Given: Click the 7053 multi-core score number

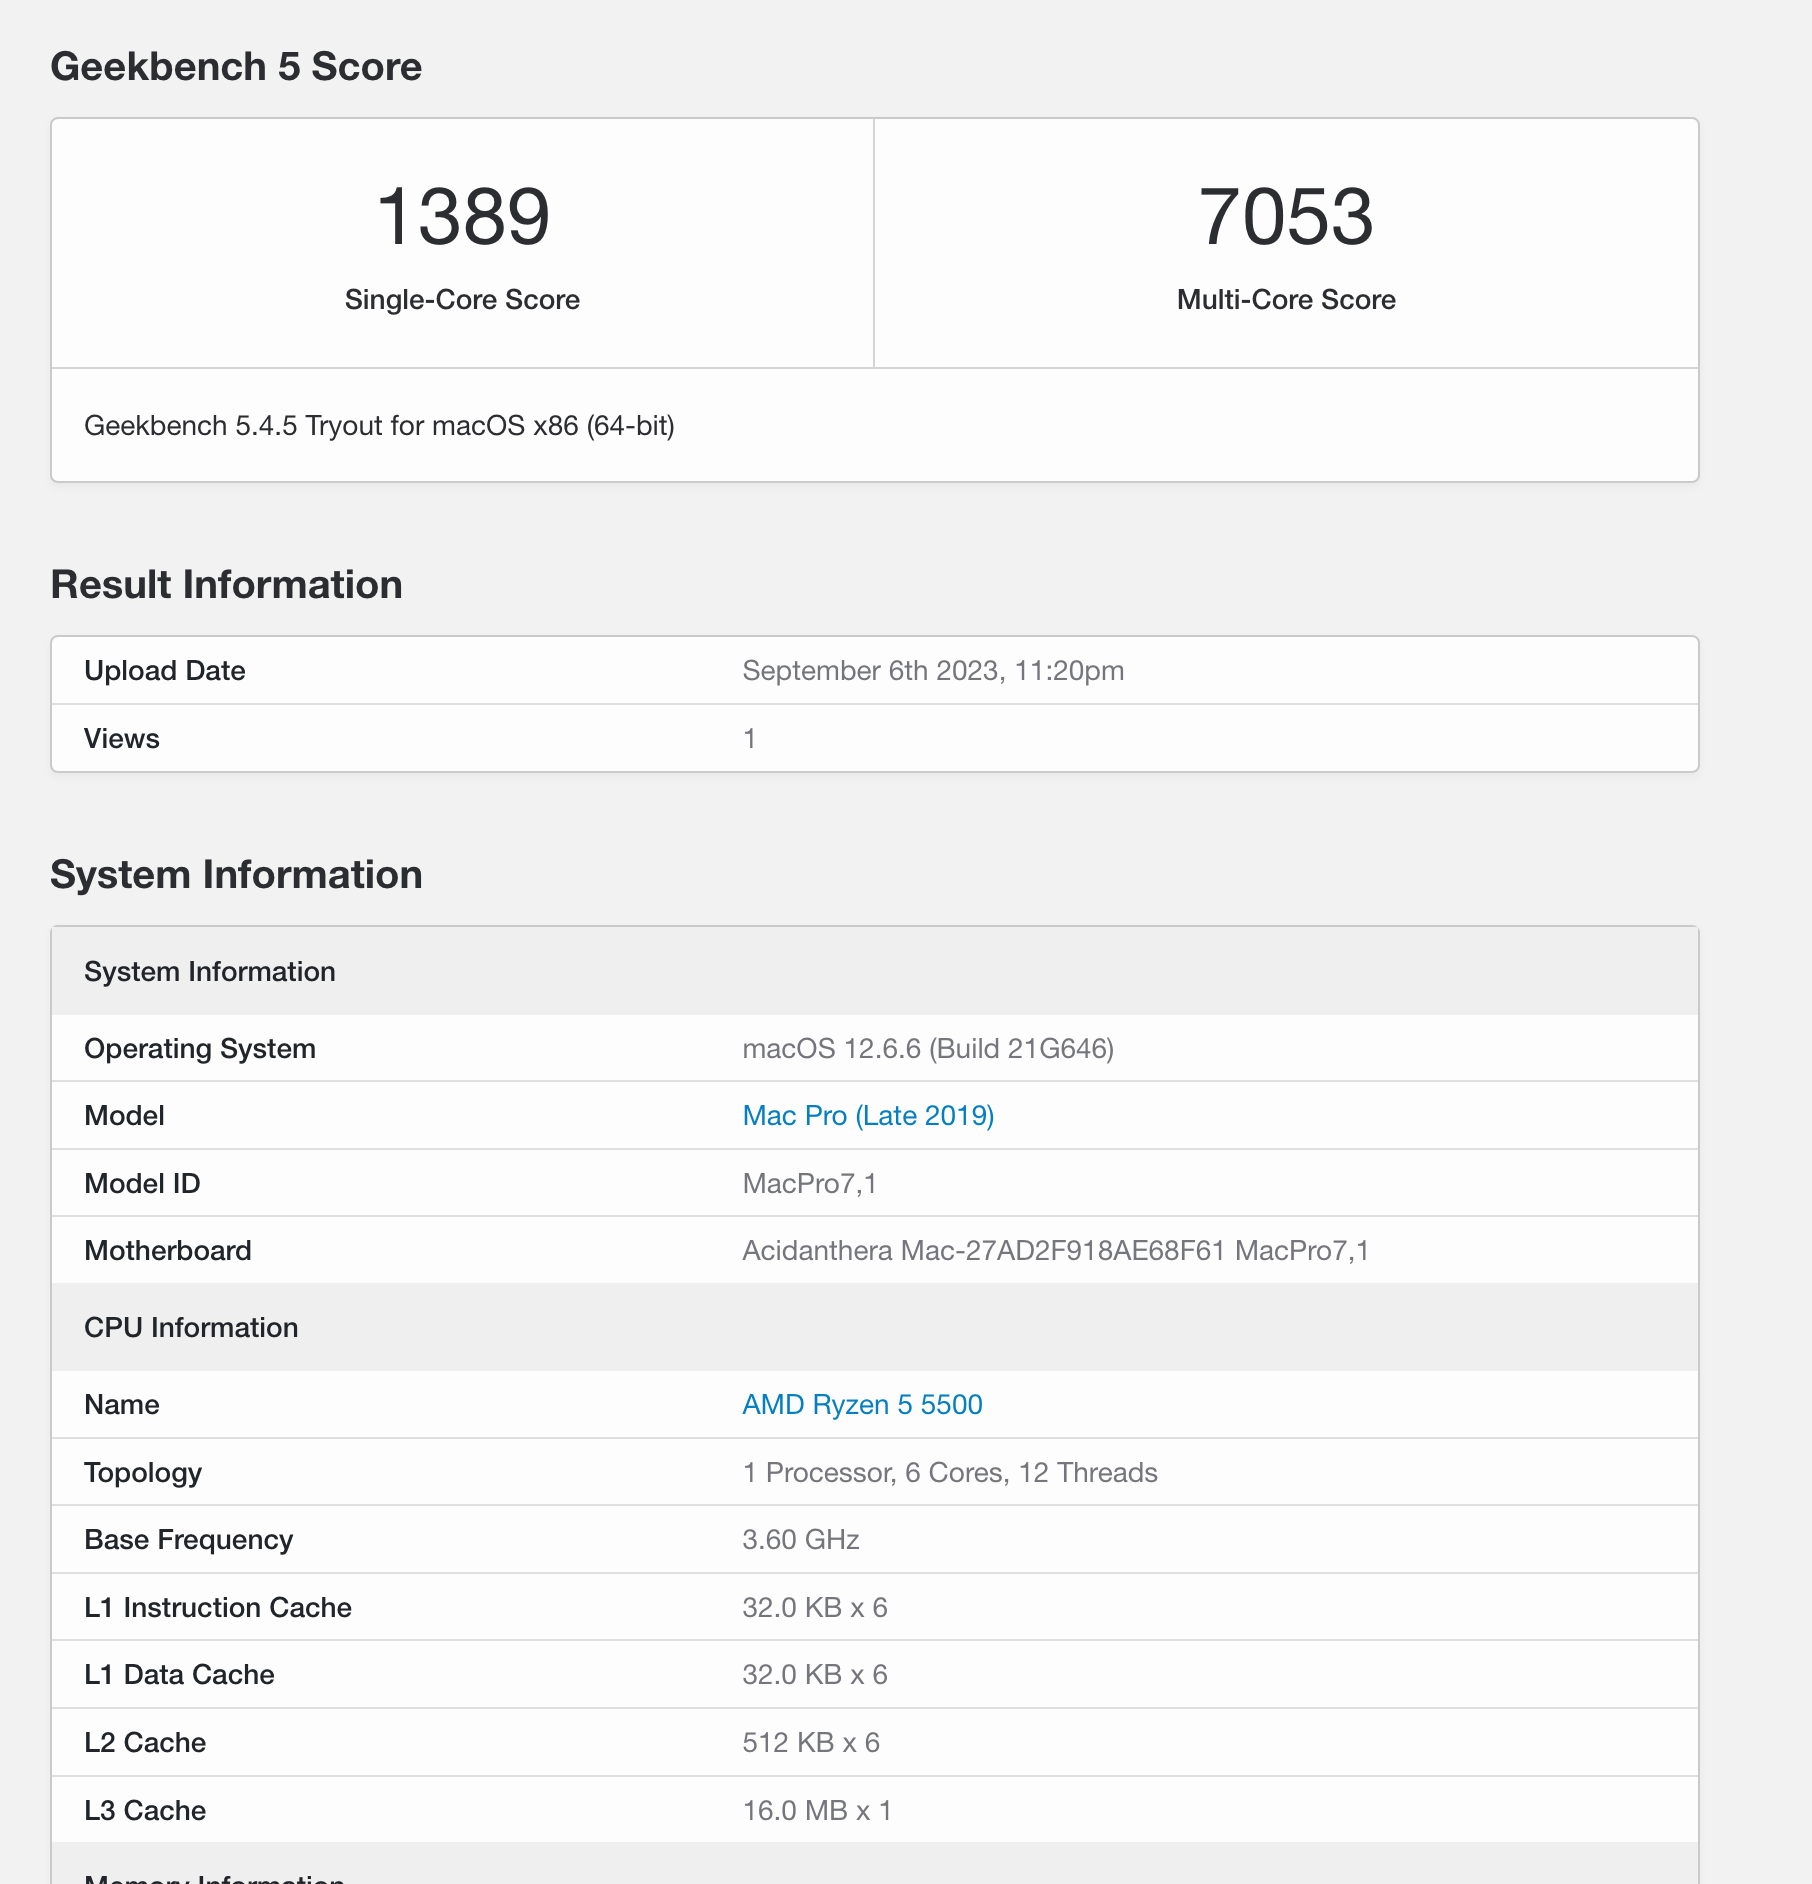Looking at the screenshot, I should [x=1286, y=216].
